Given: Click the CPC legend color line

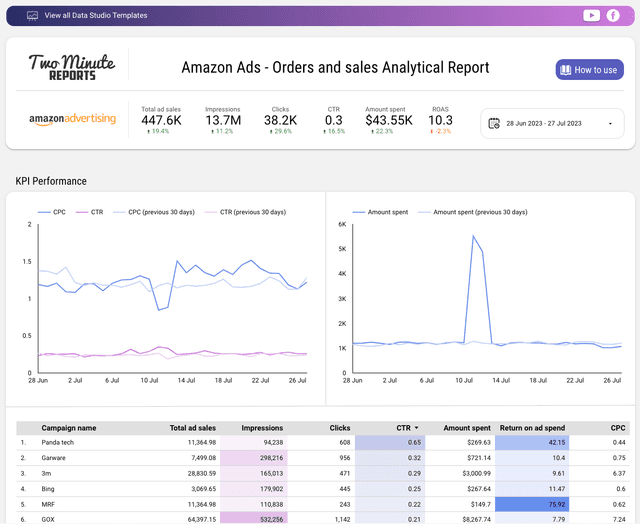Looking at the screenshot, I should pyautogui.click(x=44, y=212).
